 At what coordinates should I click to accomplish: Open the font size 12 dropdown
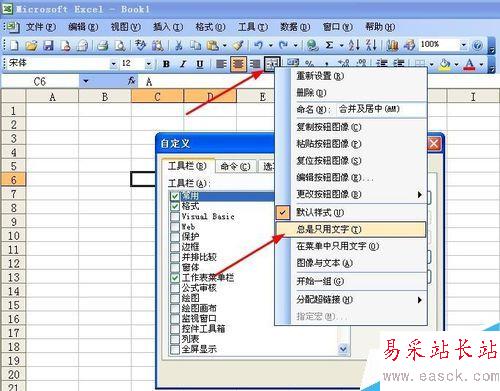(x=149, y=64)
